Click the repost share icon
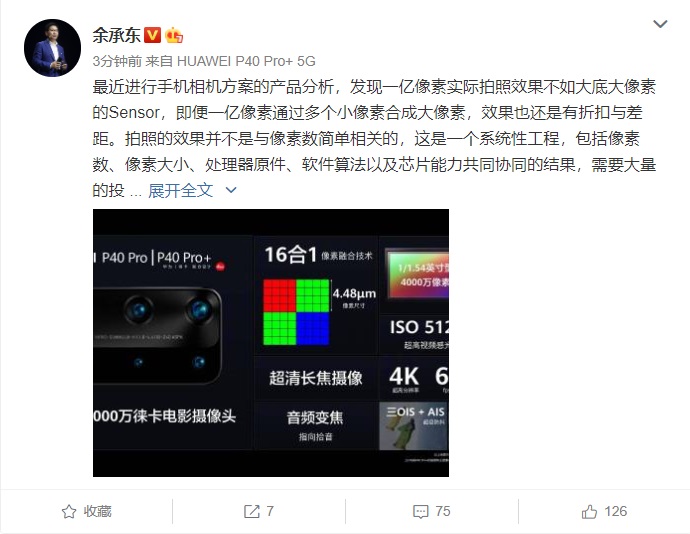The height and width of the screenshot is (534, 690). pos(252,511)
